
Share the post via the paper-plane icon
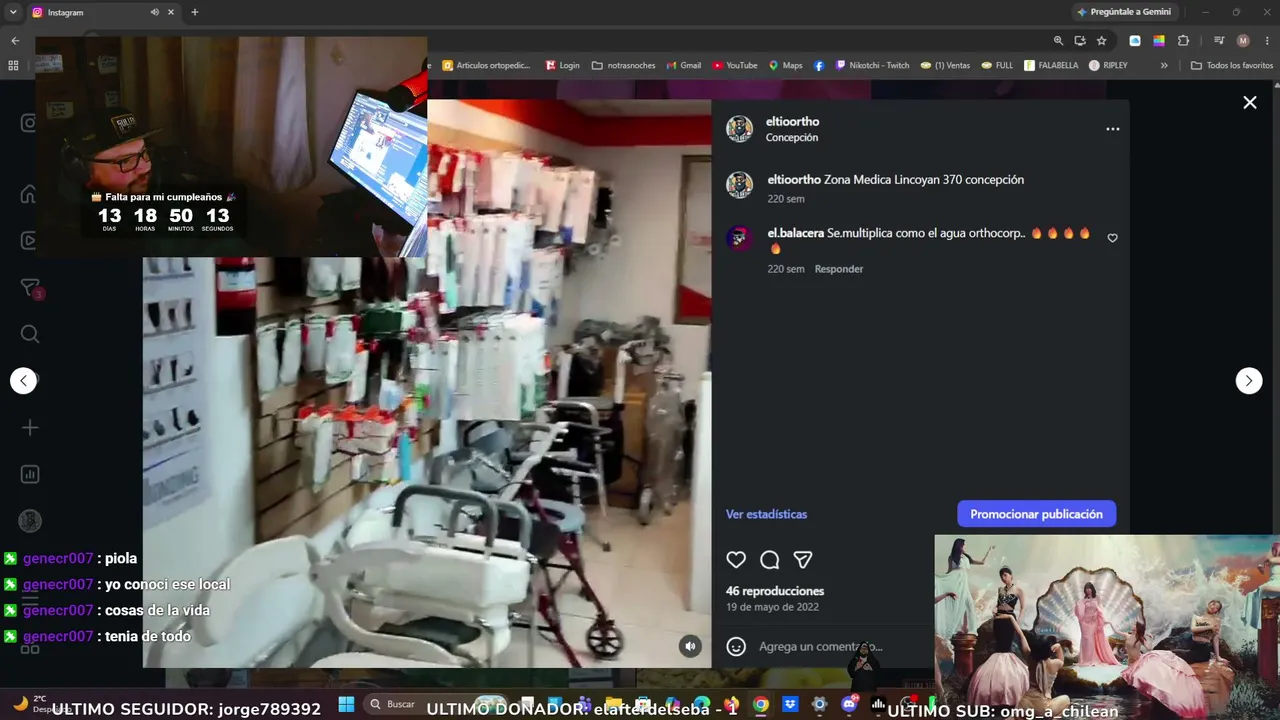(x=802, y=560)
